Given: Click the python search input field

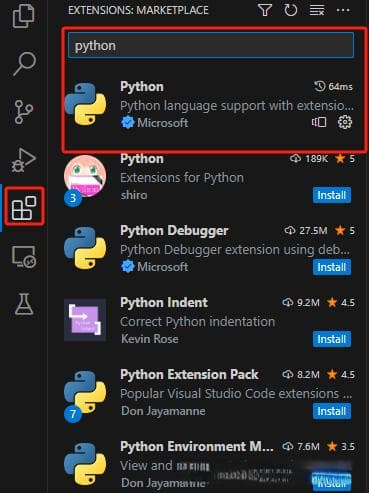Looking at the screenshot, I should 211,45.
